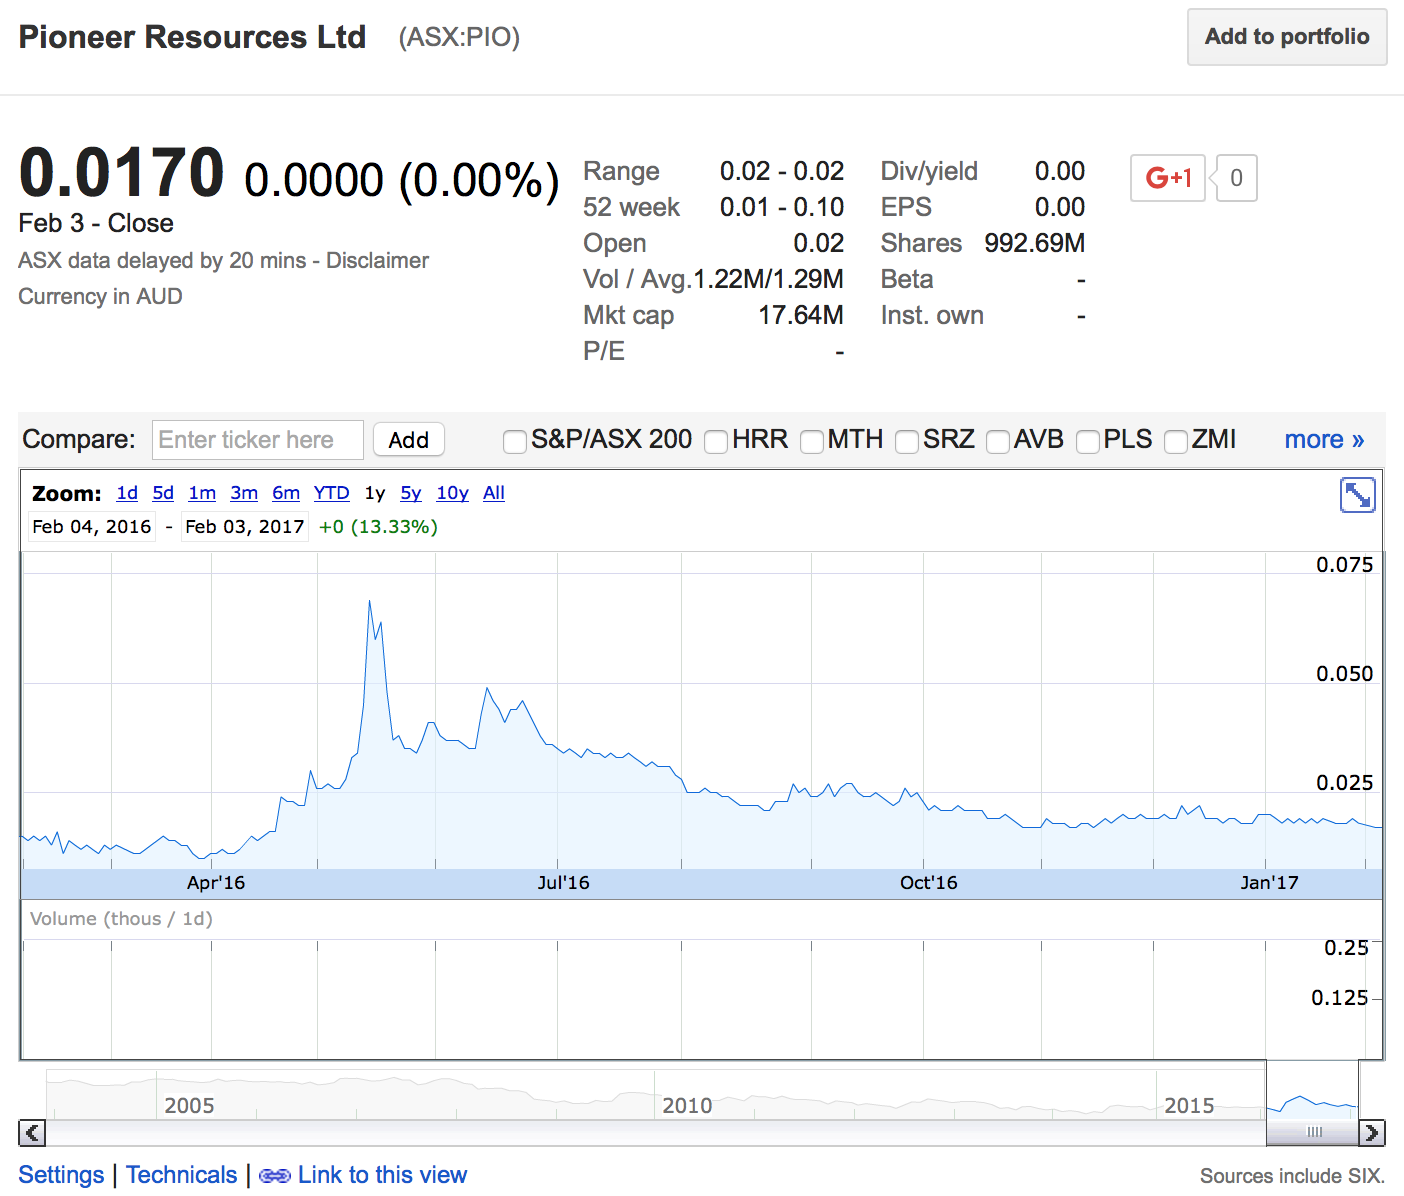The width and height of the screenshot is (1404, 1196).
Task: Open the chart Settings
Action: tap(61, 1175)
